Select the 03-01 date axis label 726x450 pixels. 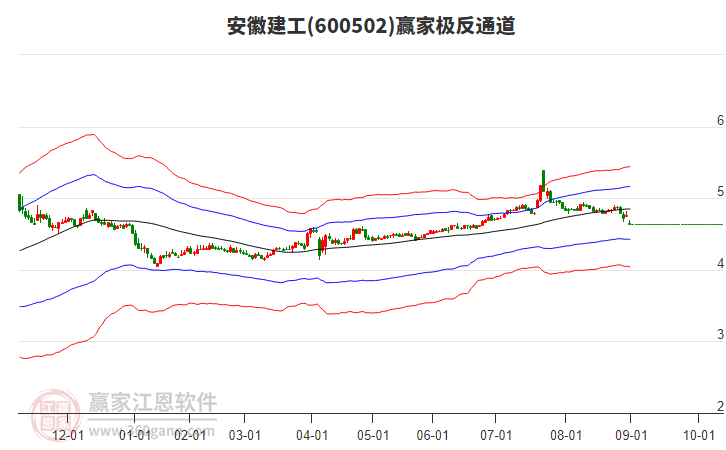click(x=244, y=436)
